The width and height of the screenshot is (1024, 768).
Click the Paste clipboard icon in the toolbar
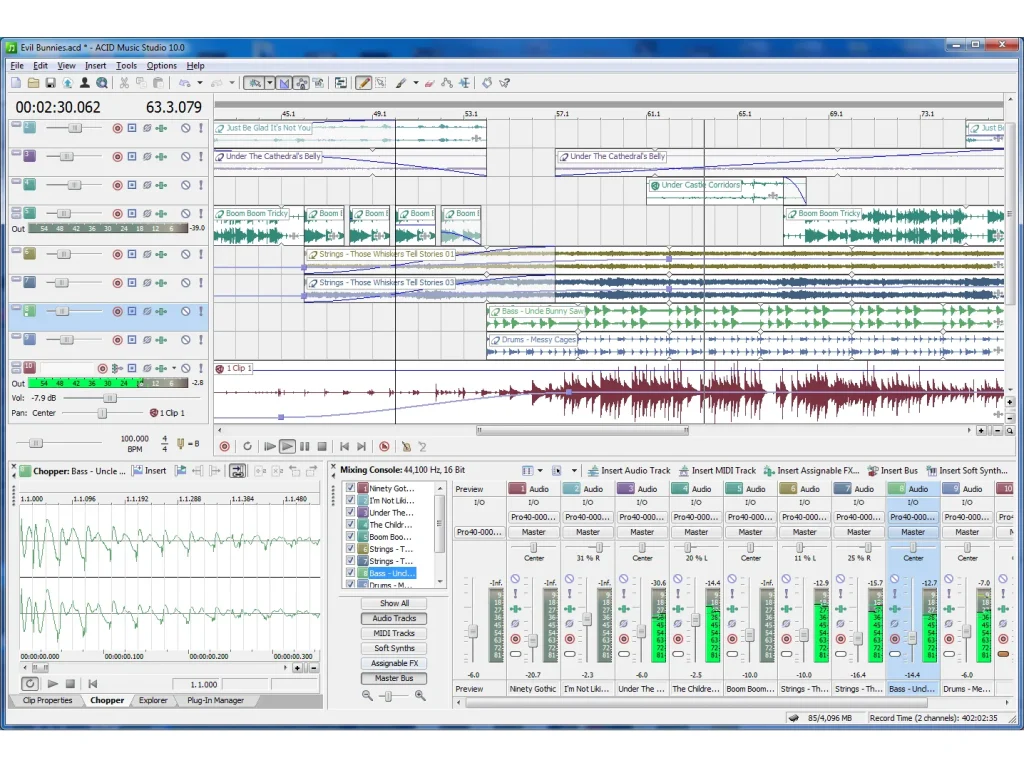158,83
